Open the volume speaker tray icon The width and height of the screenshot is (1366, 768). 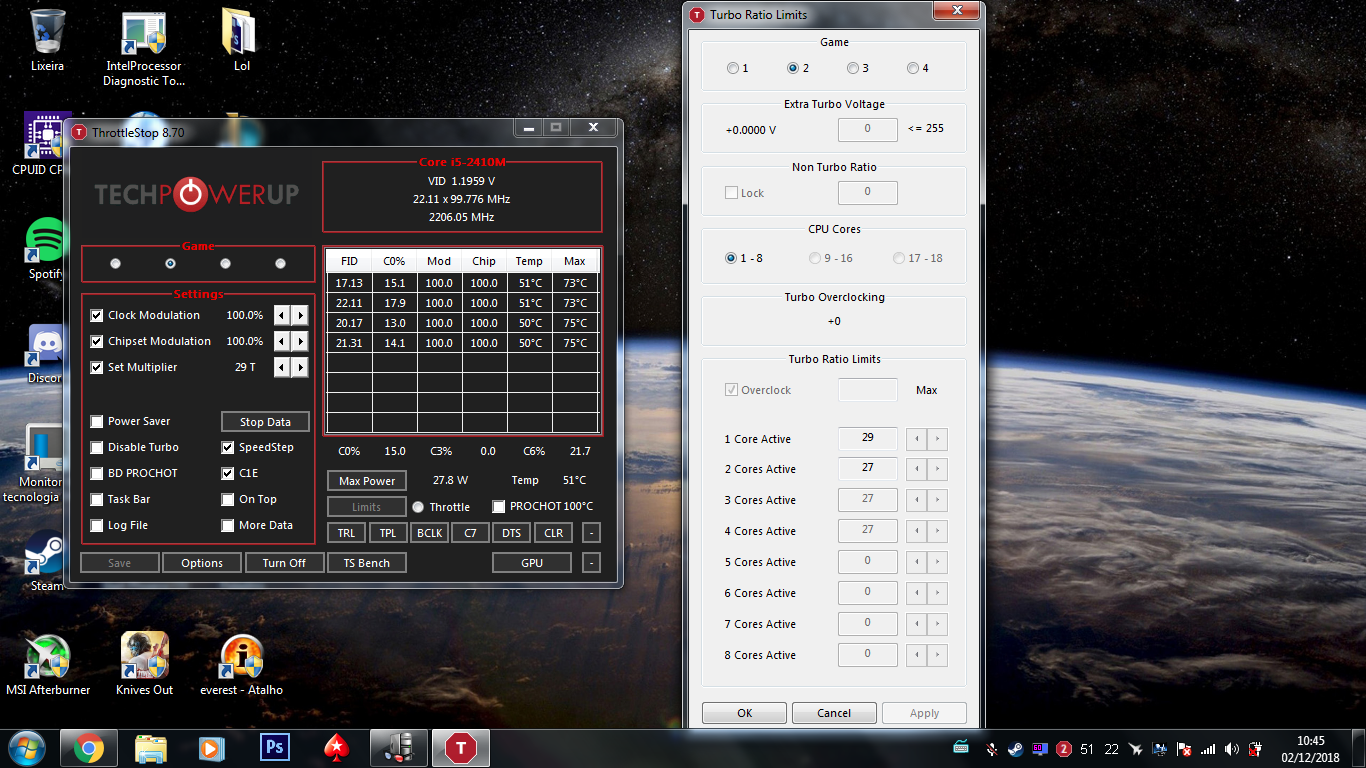tap(1231, 749)
